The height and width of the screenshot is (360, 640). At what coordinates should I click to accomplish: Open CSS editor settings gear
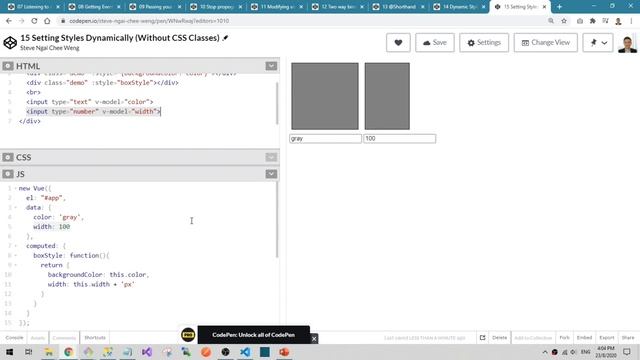click(8, 157)
